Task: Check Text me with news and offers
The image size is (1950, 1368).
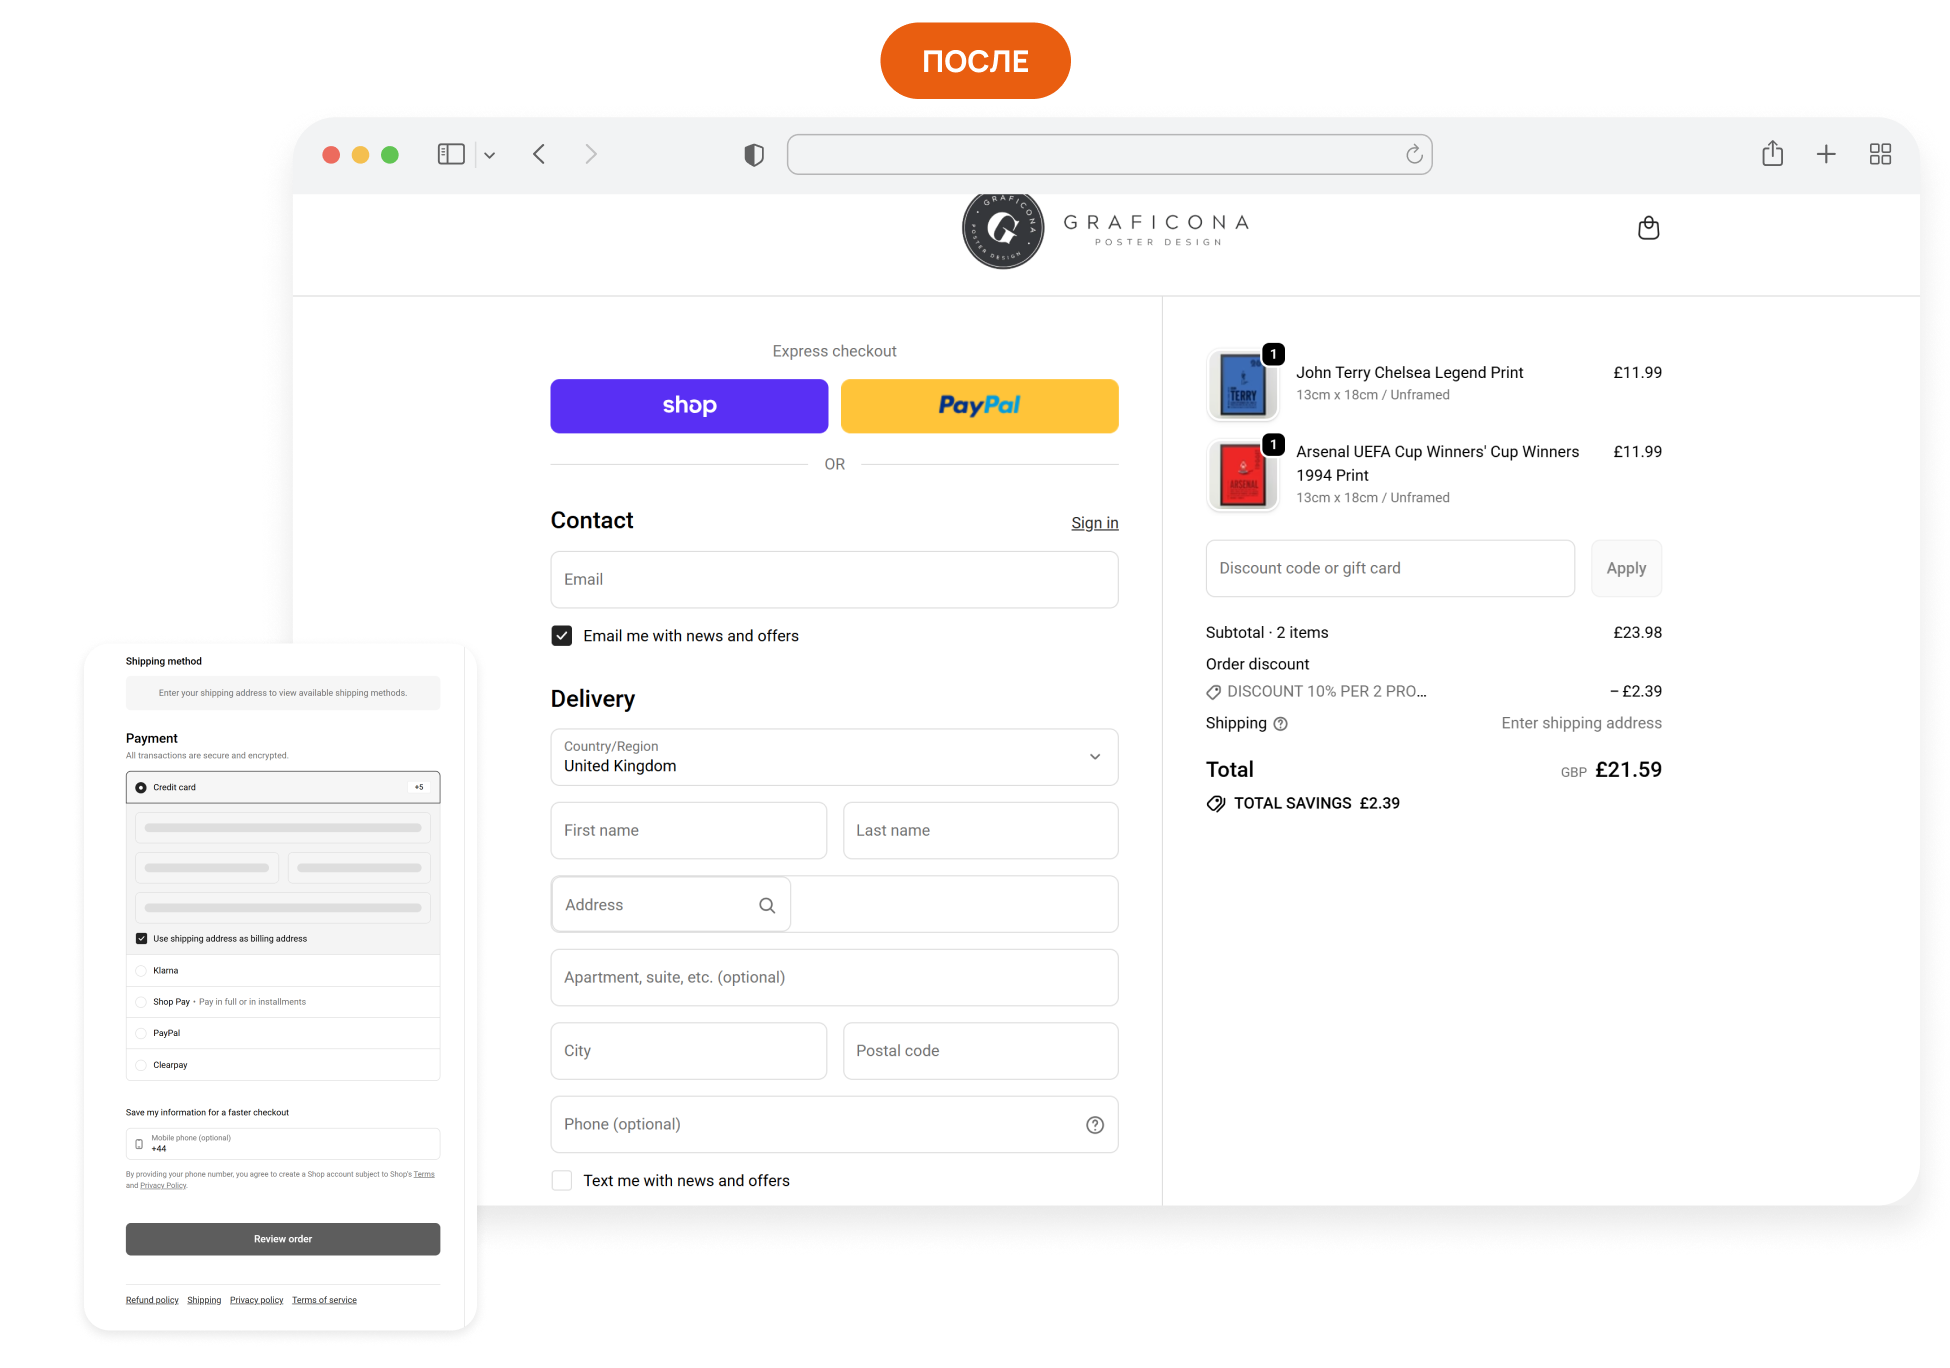Action: tap(562, 1181)
